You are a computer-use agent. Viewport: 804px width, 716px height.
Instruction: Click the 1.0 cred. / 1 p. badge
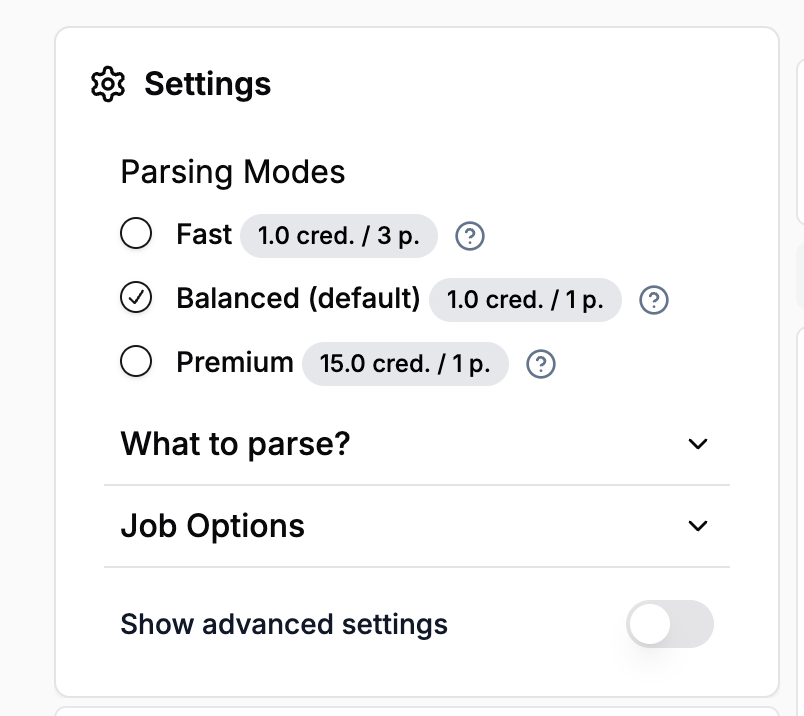coord(525,300)
